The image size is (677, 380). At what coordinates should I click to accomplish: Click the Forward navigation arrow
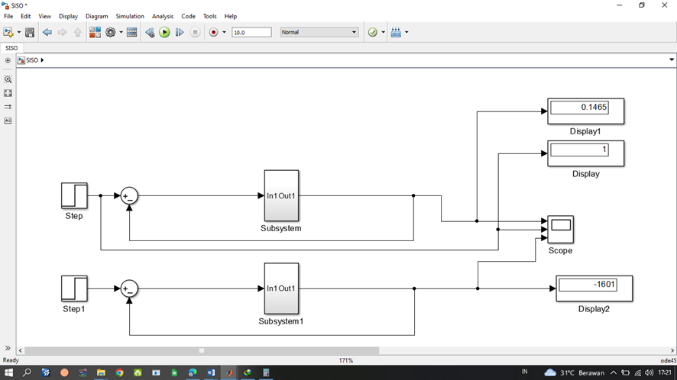[62, 32]
